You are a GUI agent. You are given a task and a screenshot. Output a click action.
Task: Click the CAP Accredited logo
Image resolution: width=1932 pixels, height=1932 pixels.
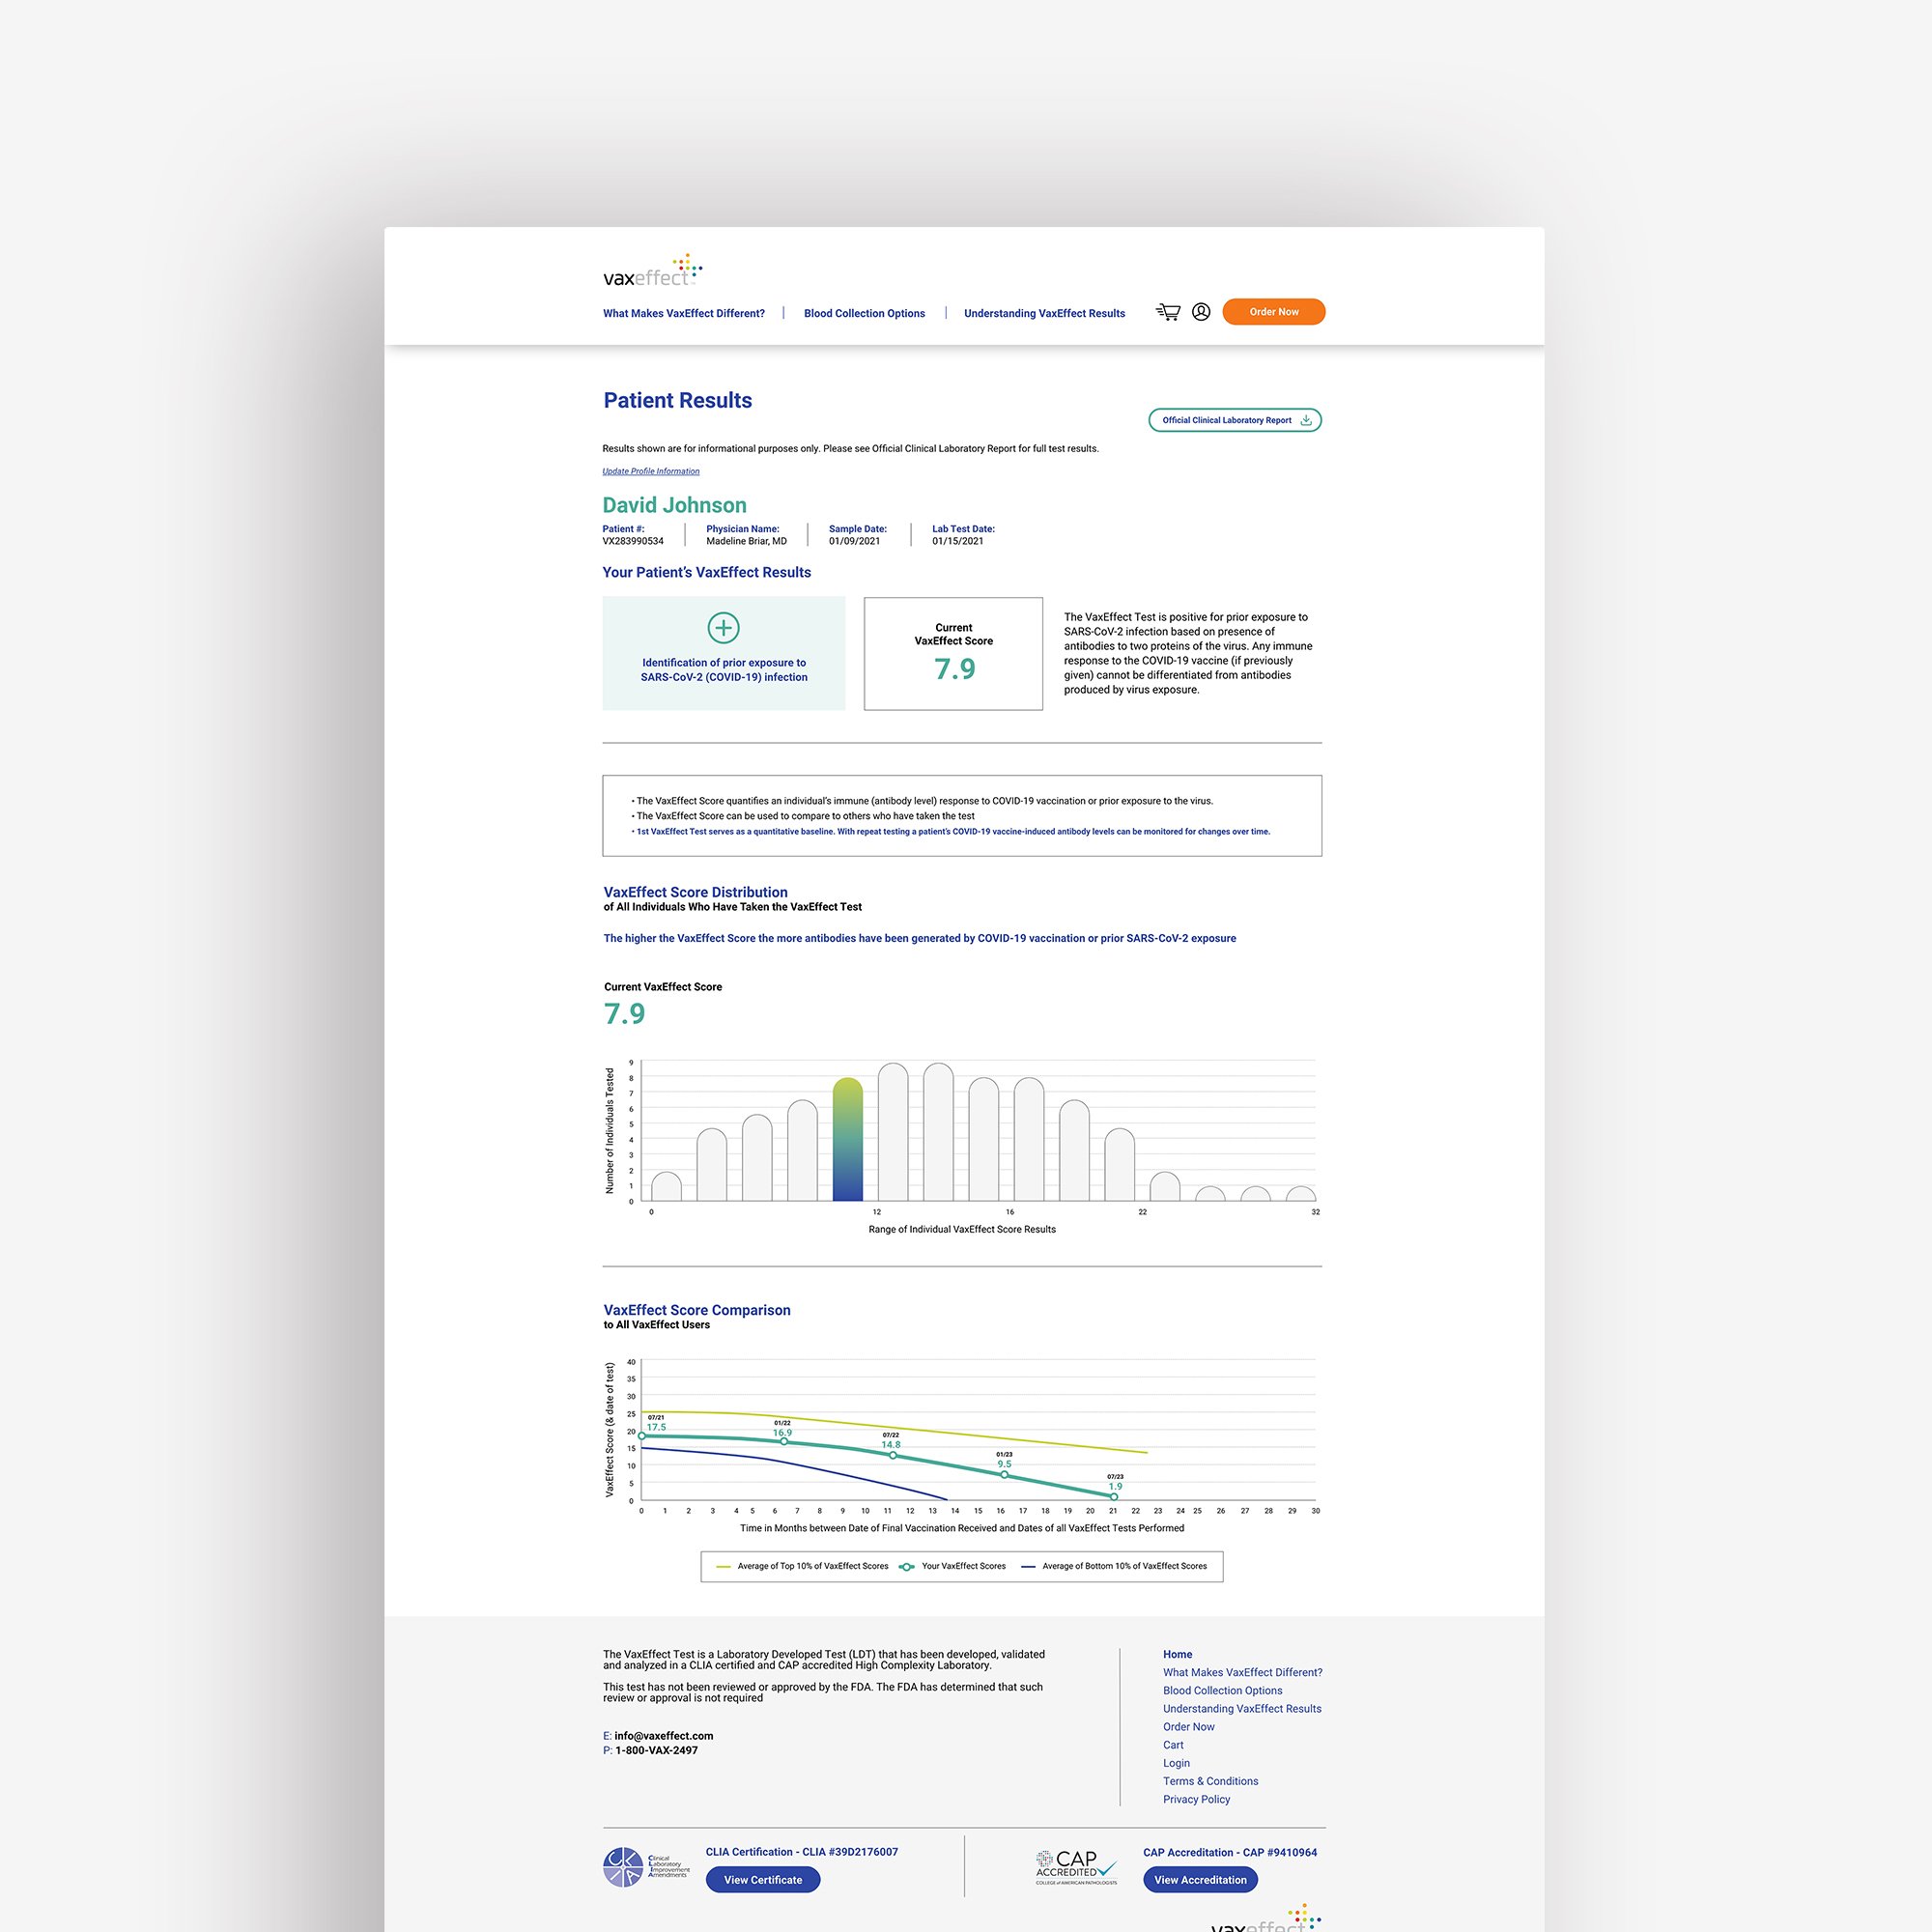pyautogui.click(x=1076, y=1867)
